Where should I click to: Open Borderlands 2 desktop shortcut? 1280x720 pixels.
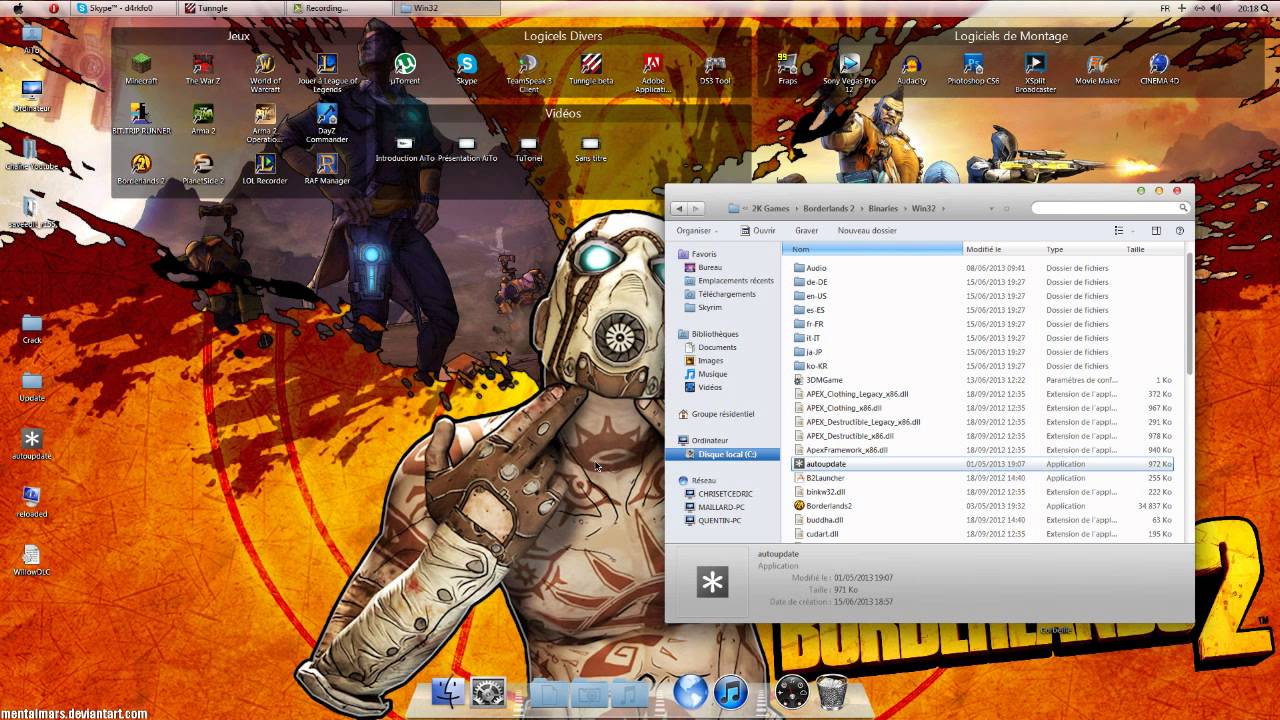(141, 168)
